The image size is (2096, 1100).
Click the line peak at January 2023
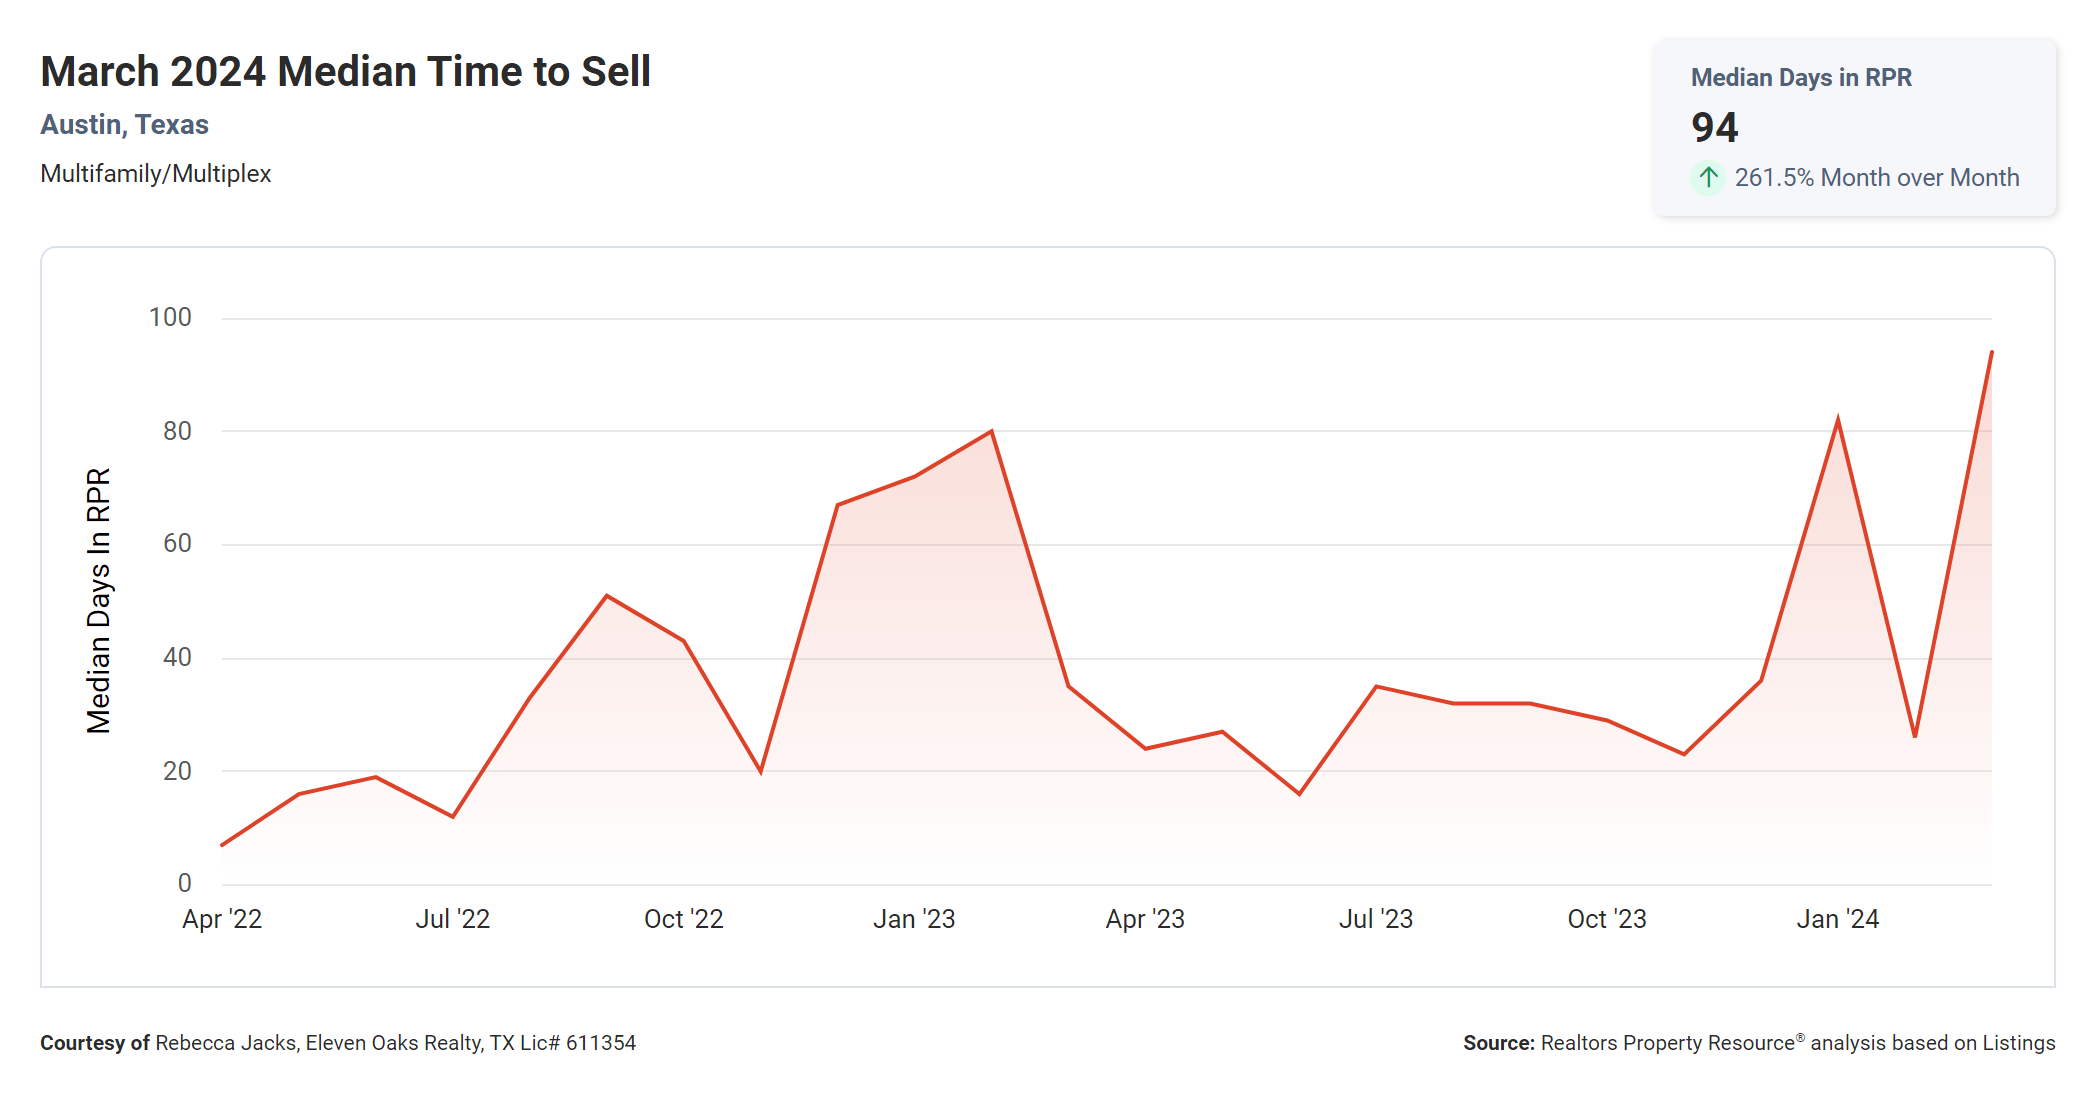coord(991,431)
